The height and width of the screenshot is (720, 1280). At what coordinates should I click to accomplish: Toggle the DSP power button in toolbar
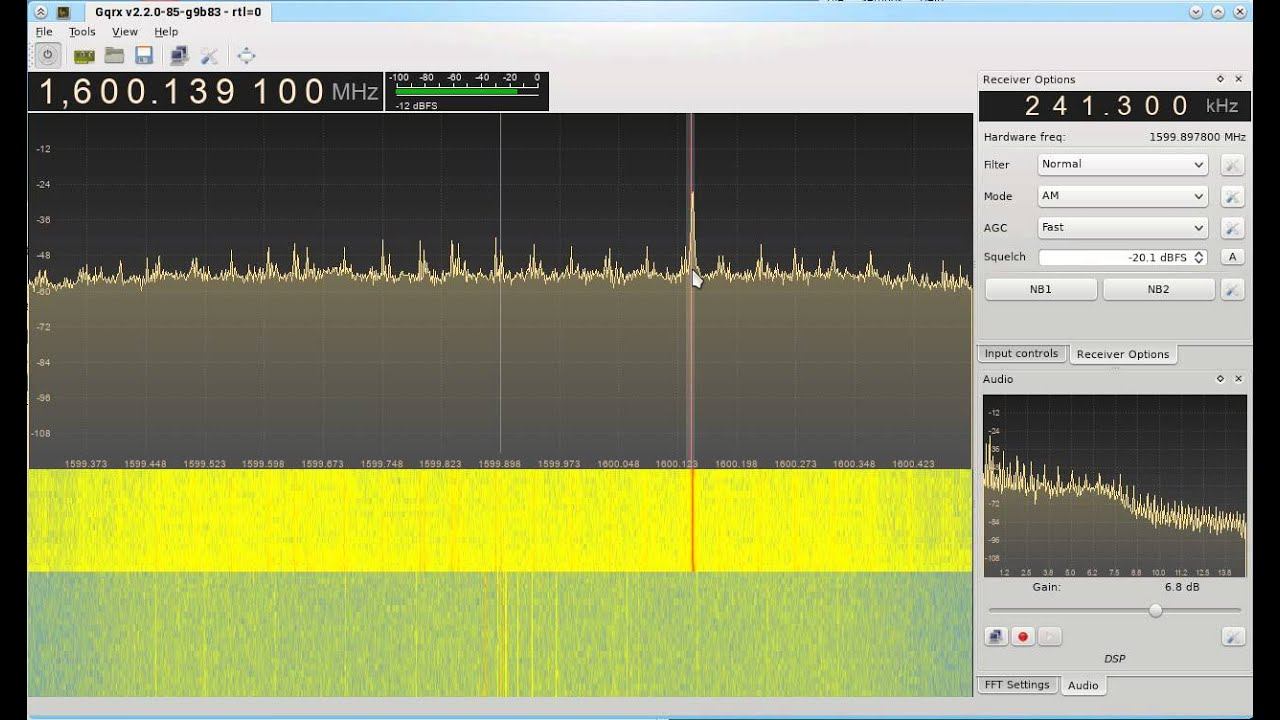[47, 55]
